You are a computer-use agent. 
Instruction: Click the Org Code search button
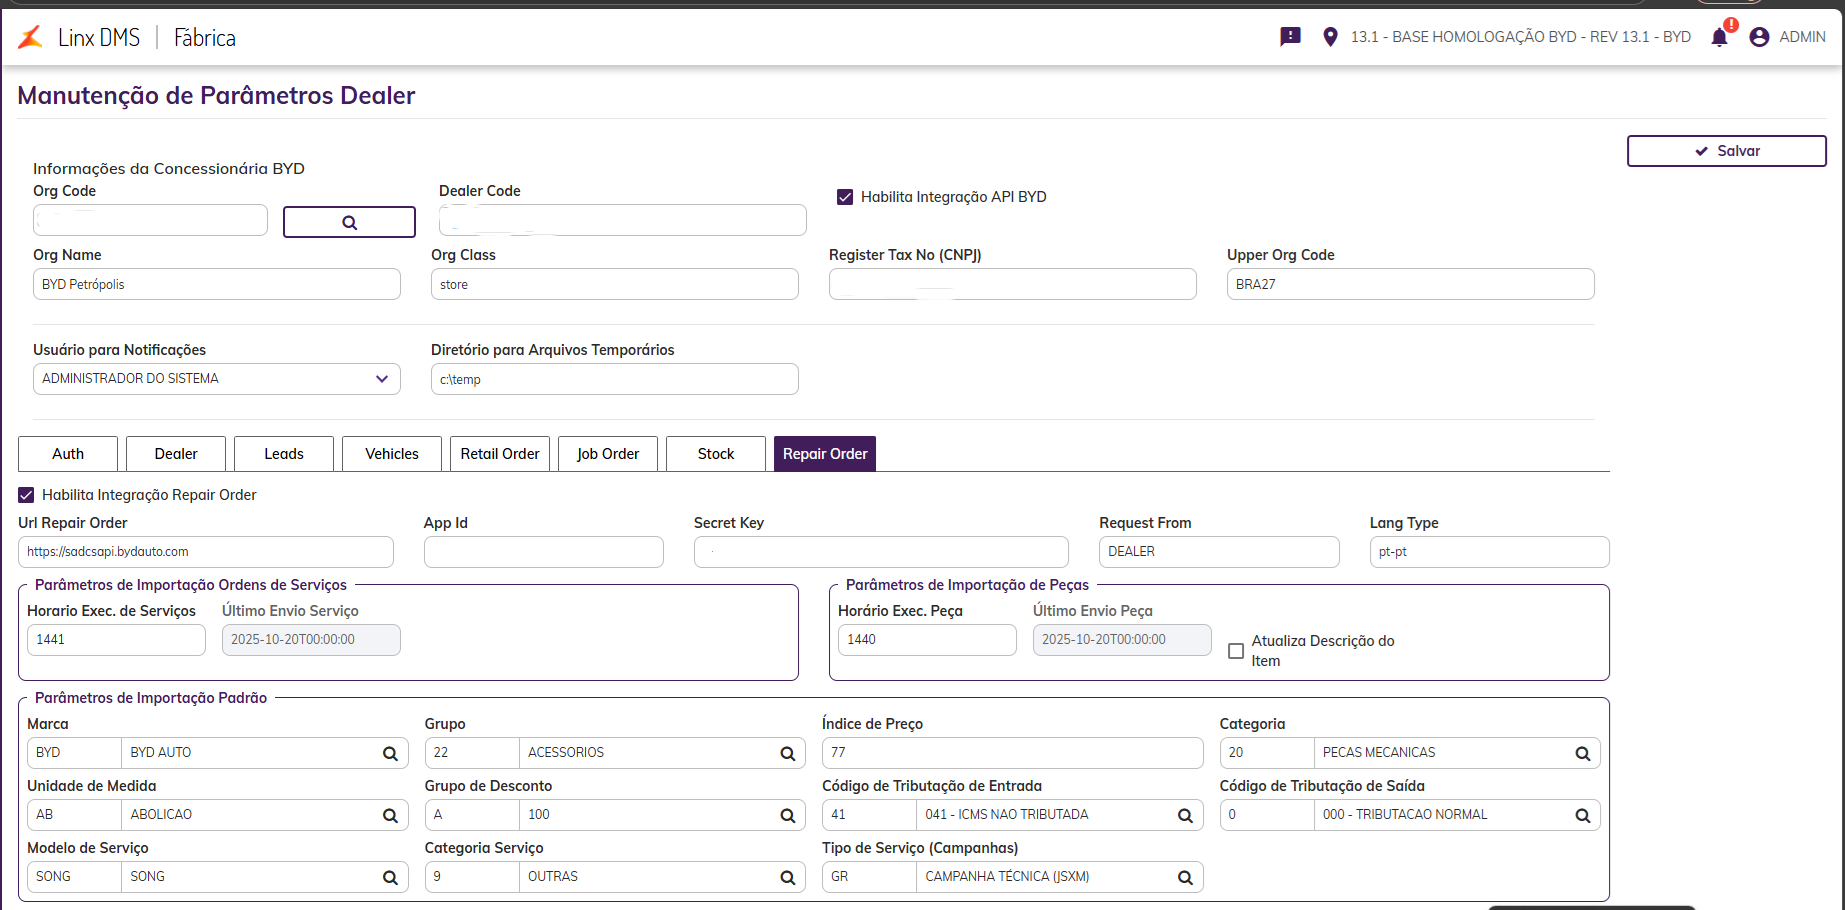[x=349, y=222]
